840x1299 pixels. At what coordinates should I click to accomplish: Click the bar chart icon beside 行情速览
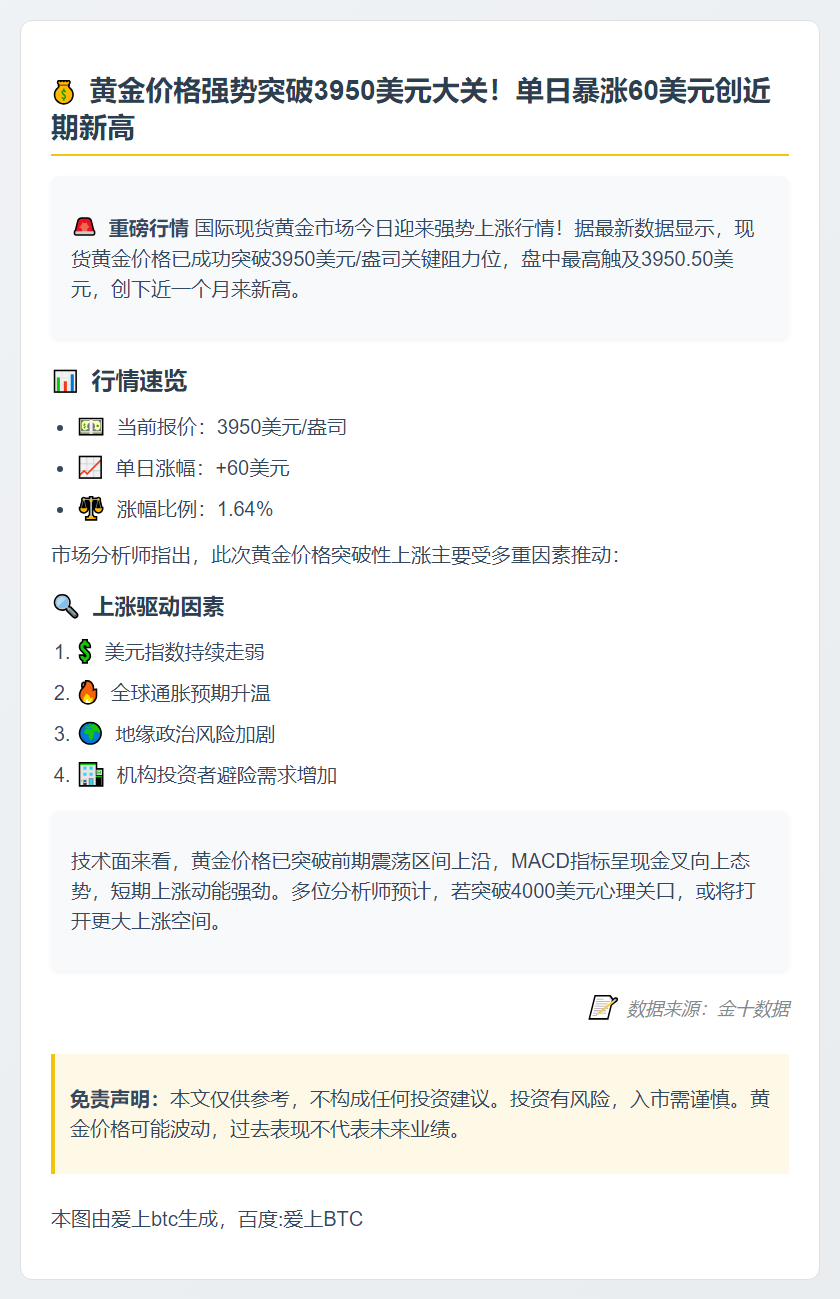64,381
